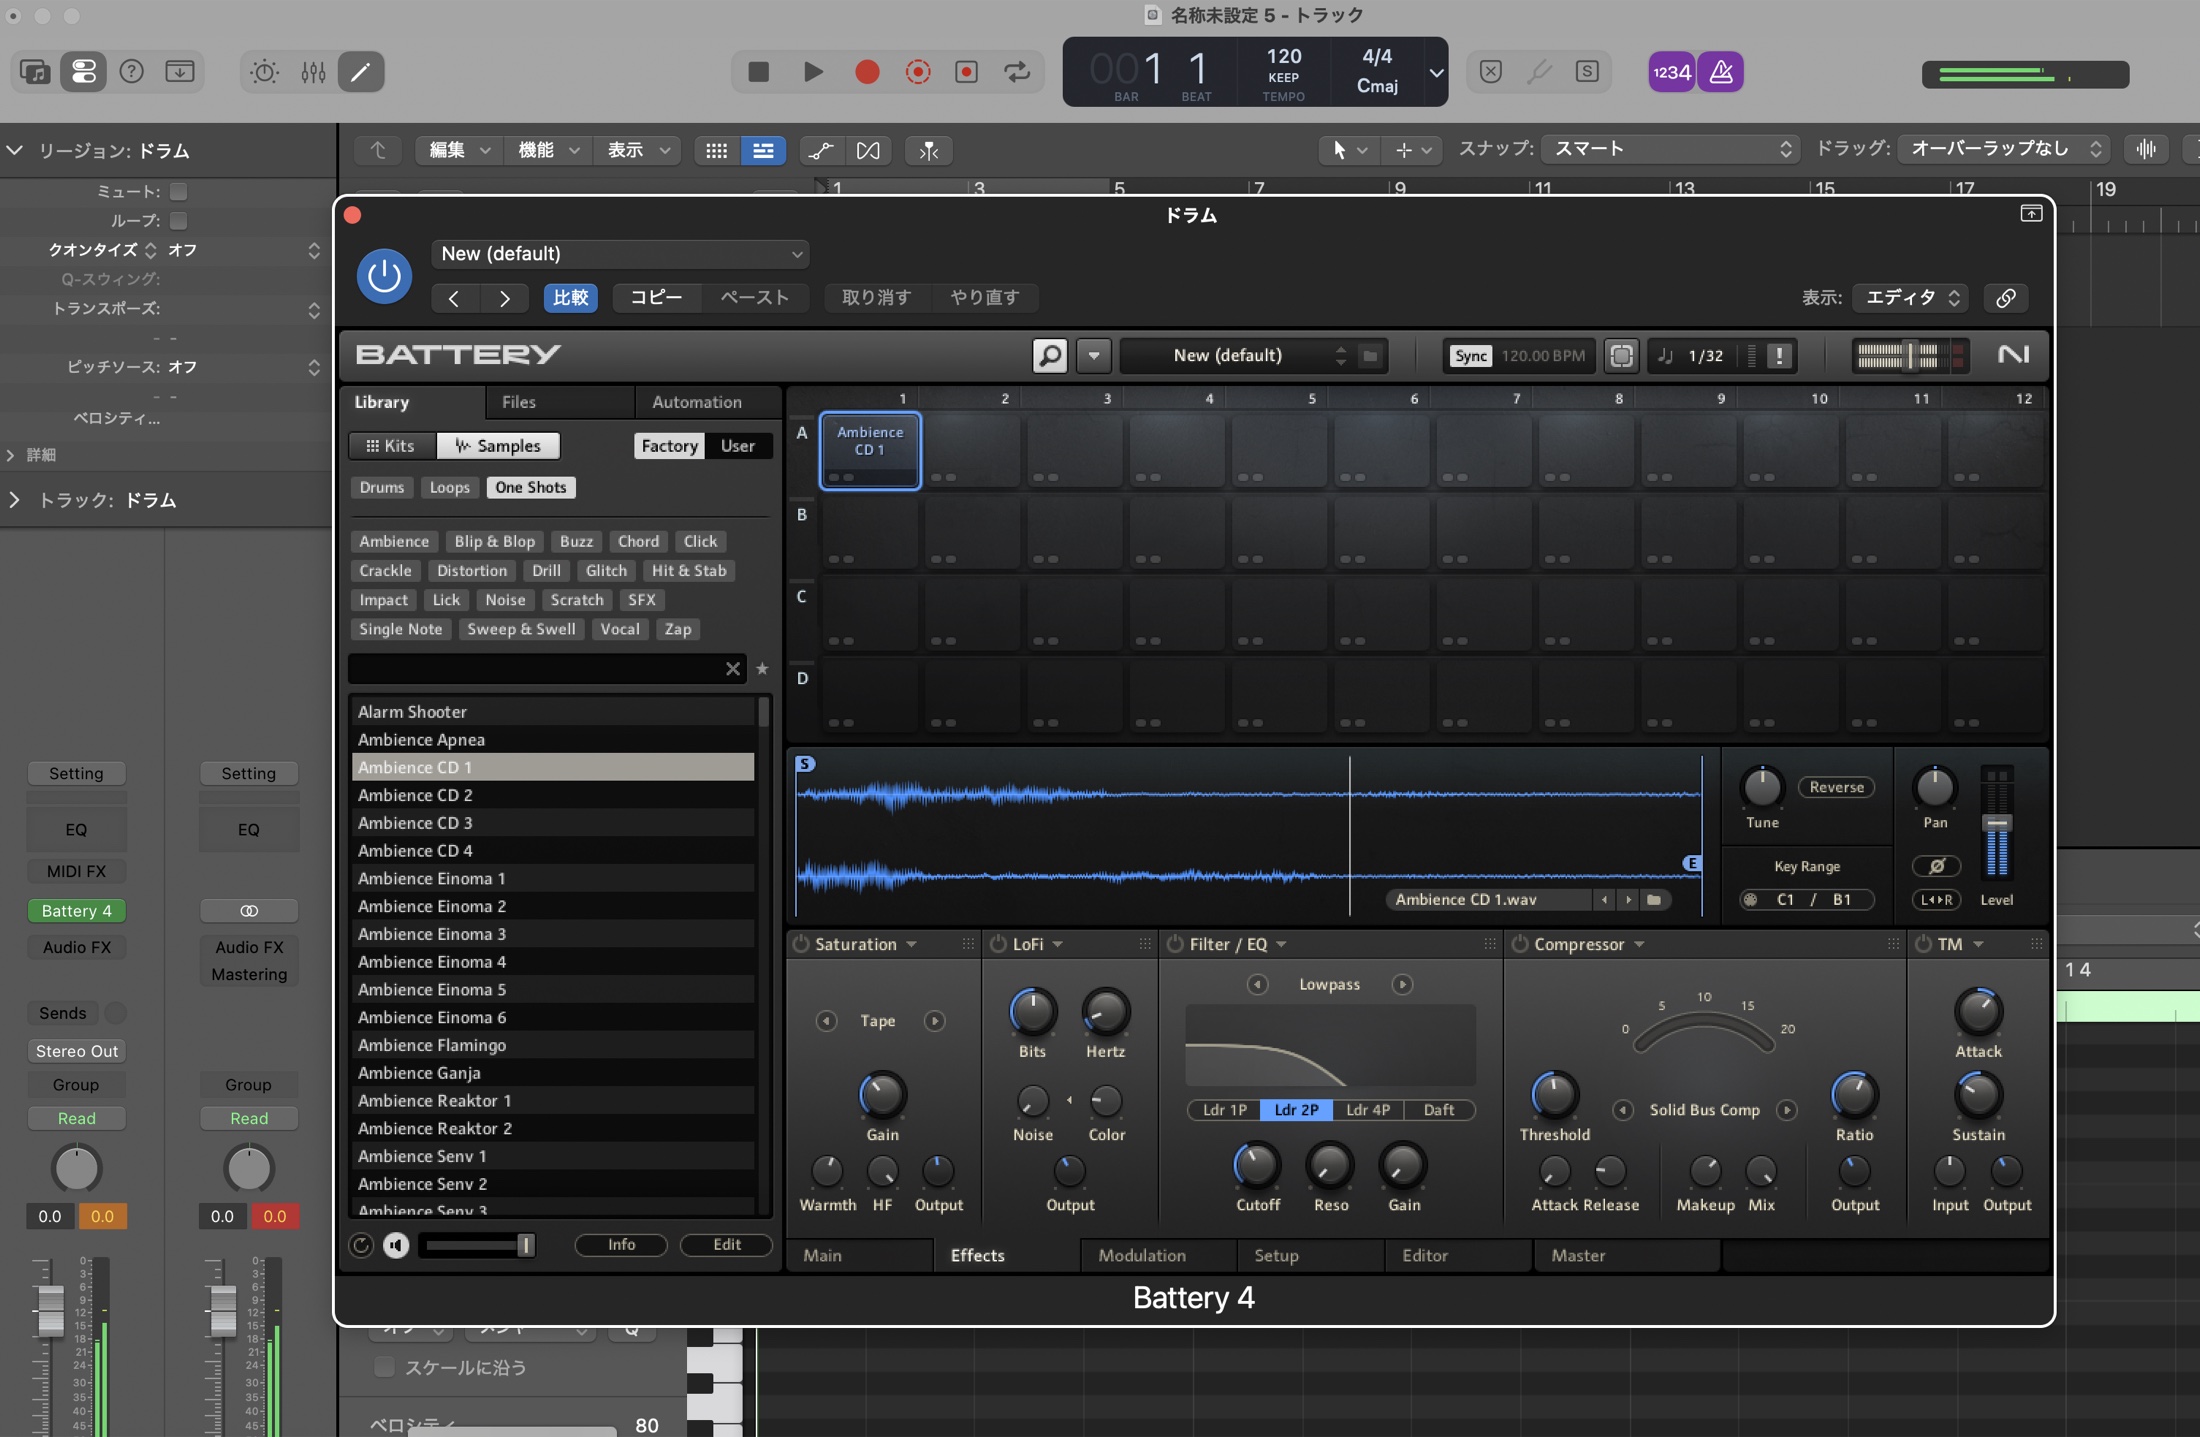Screen dimensions: 2200x1437
Task: Open the mixer sliders icon in toolbar
Action: [x=313, y=72]
